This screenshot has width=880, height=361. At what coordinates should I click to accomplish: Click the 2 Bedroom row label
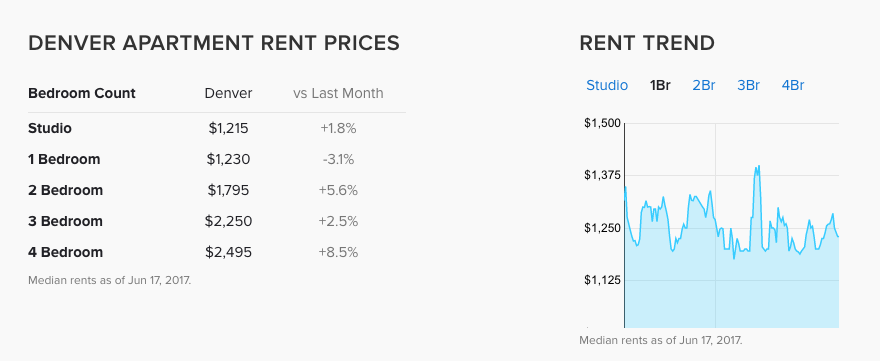click(x=66, y=190)
